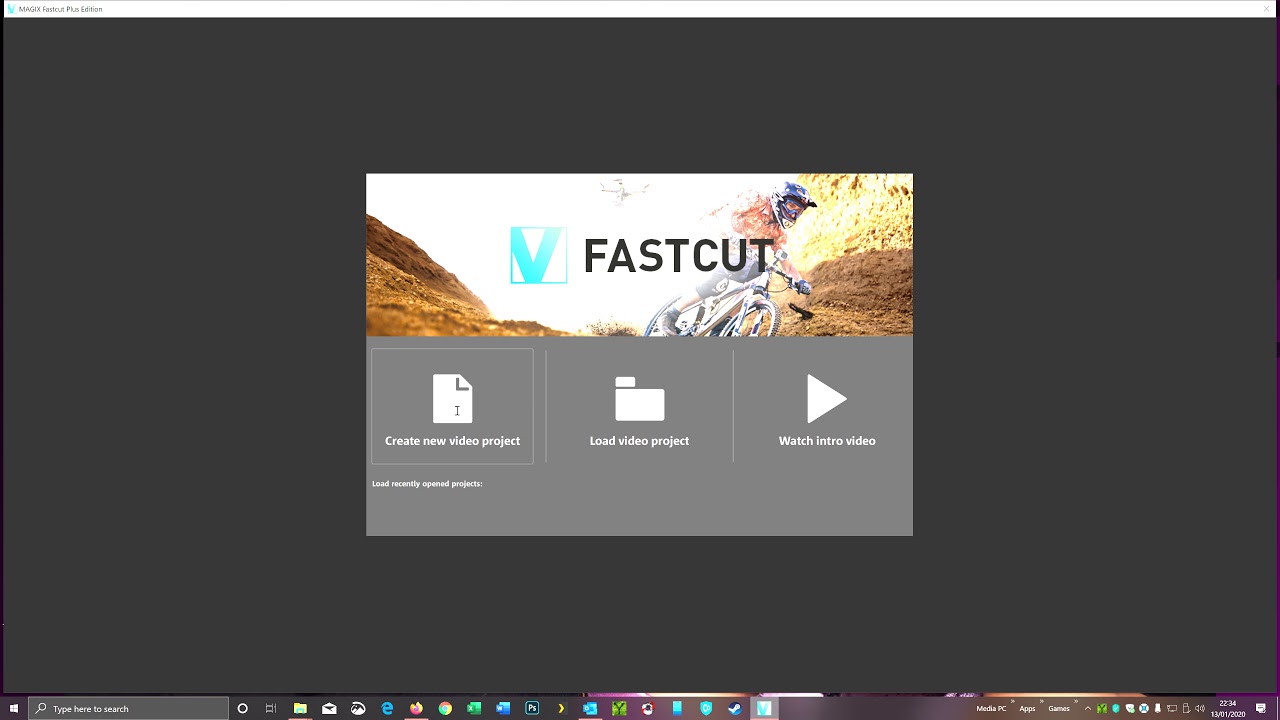Open the clock and date flyout
The height and width of the screenshot is (720, 1280).
1227,708
